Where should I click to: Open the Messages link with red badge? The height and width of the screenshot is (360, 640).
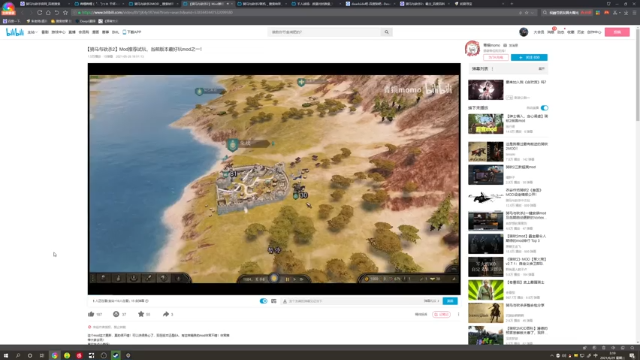[551, 32]
